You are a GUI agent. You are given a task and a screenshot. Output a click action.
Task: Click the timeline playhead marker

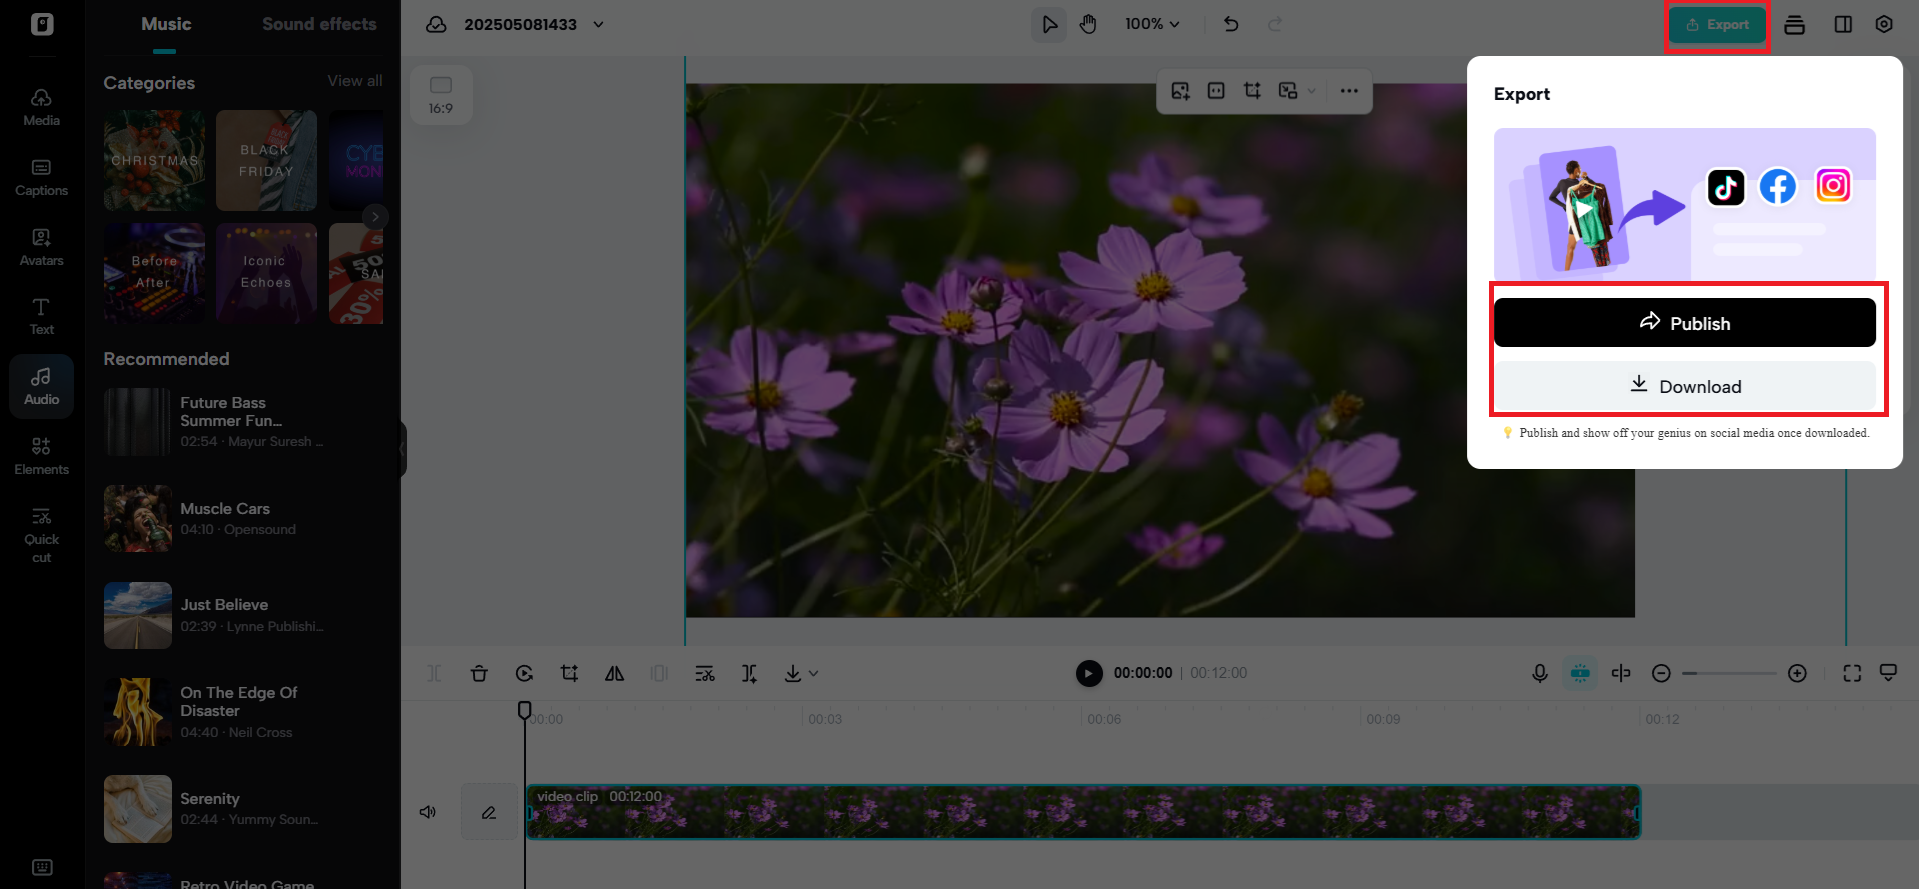[524, 710]
